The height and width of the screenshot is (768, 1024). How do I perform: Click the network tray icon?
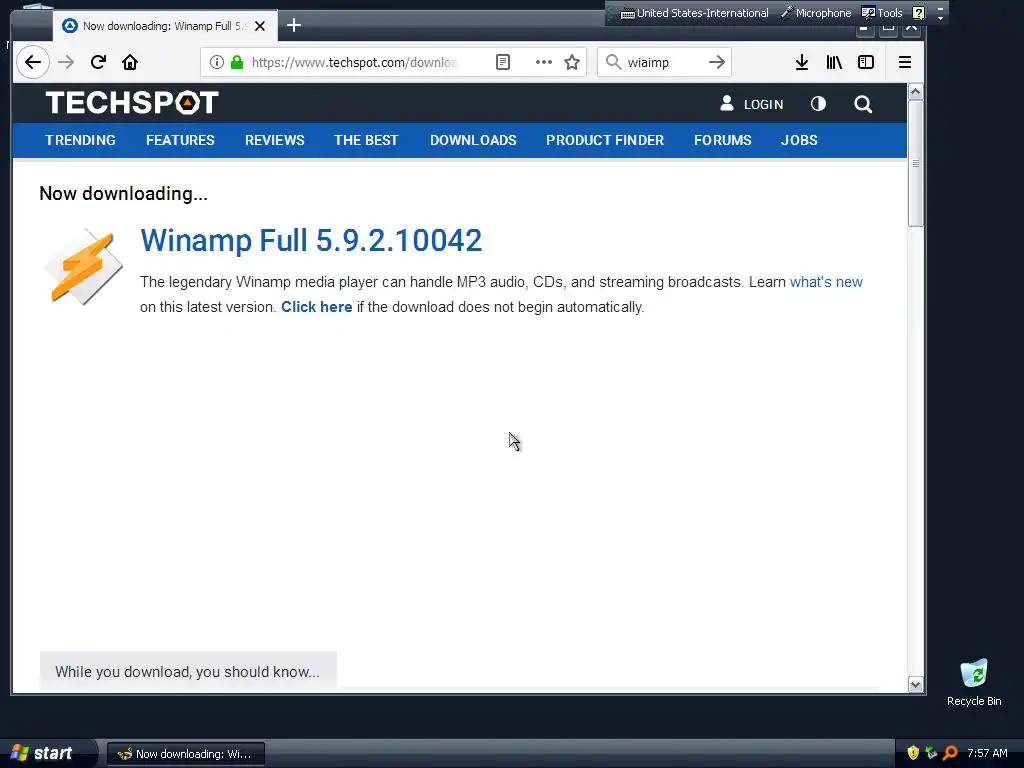(931, 753)
